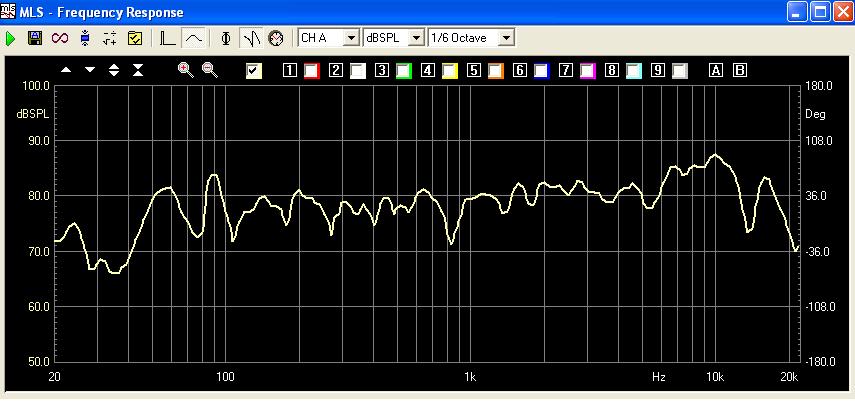This screenshot has width=855, height=406.
Task: Click the B cursor button
Action: point(740,70)
